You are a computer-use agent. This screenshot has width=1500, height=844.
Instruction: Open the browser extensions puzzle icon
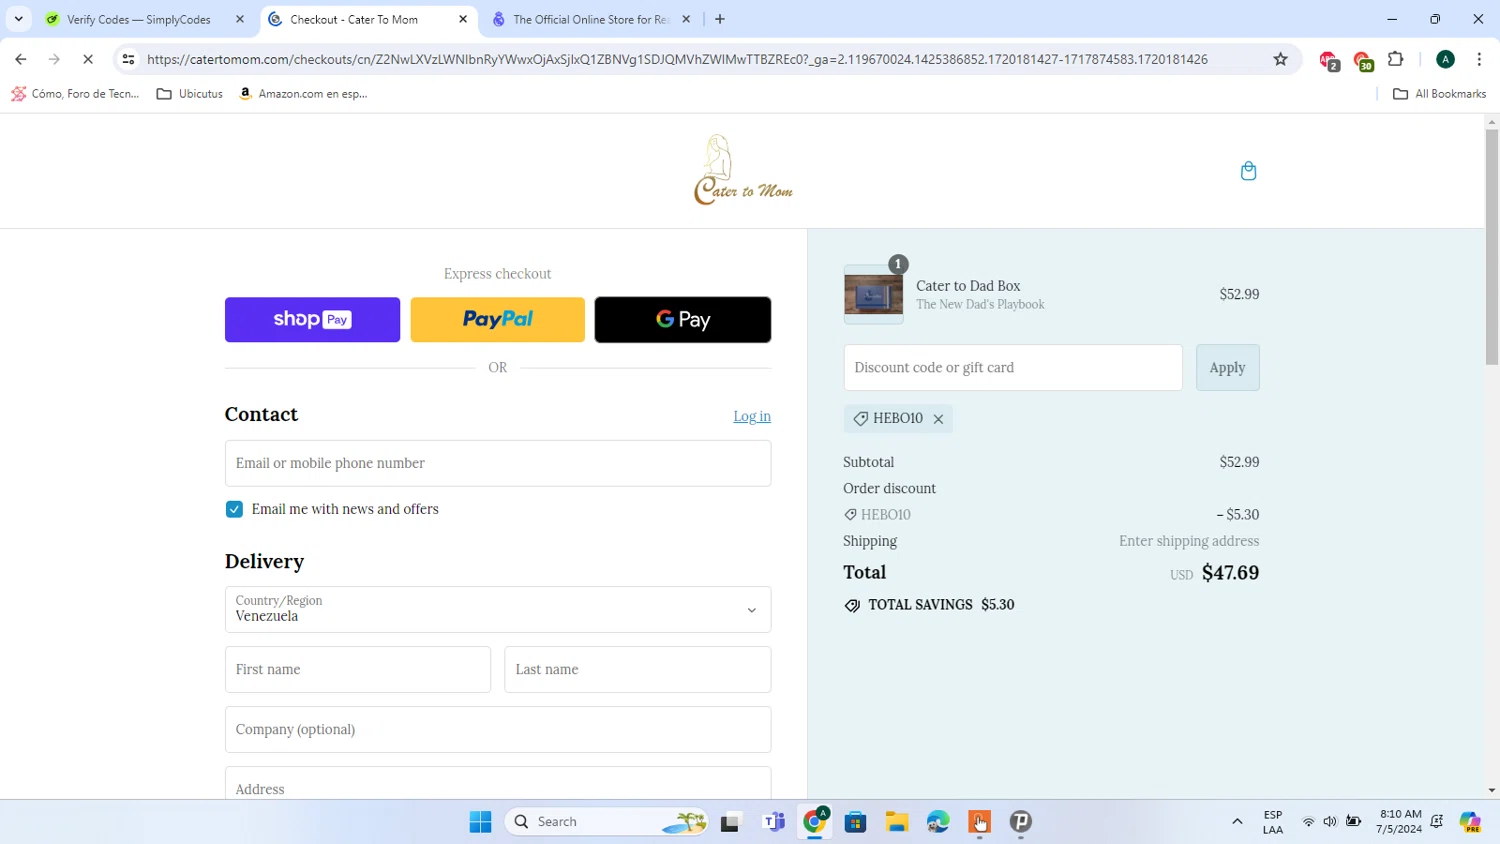(1396, 59)
